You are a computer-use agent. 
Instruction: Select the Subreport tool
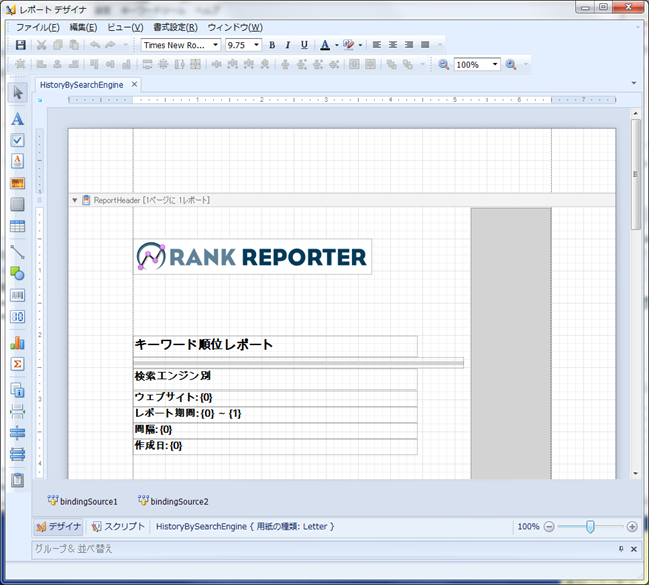pyautogui.click(x=17, y=480)
